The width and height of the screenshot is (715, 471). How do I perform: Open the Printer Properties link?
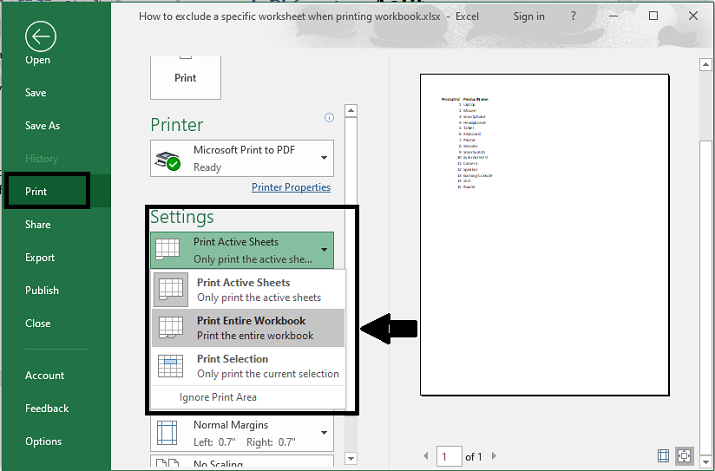[291, 187]
